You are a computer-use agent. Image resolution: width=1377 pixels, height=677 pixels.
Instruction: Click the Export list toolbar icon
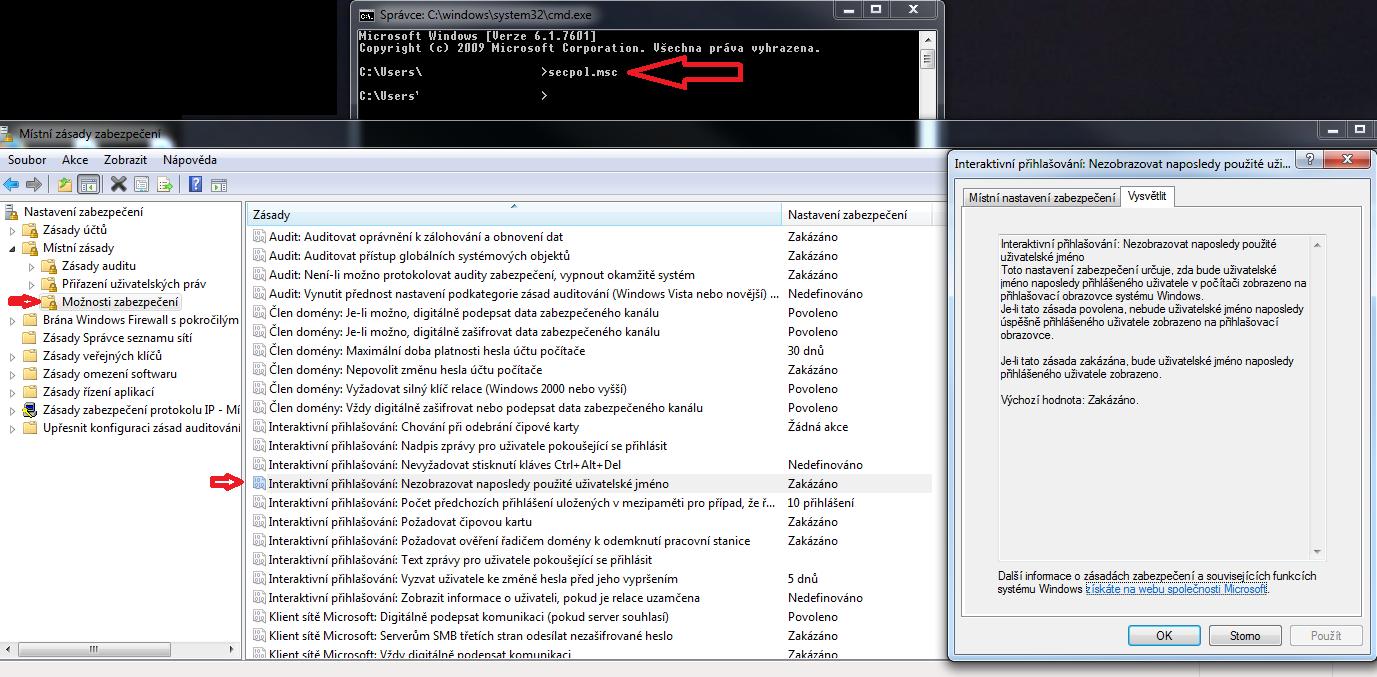[x=165, y=184]
